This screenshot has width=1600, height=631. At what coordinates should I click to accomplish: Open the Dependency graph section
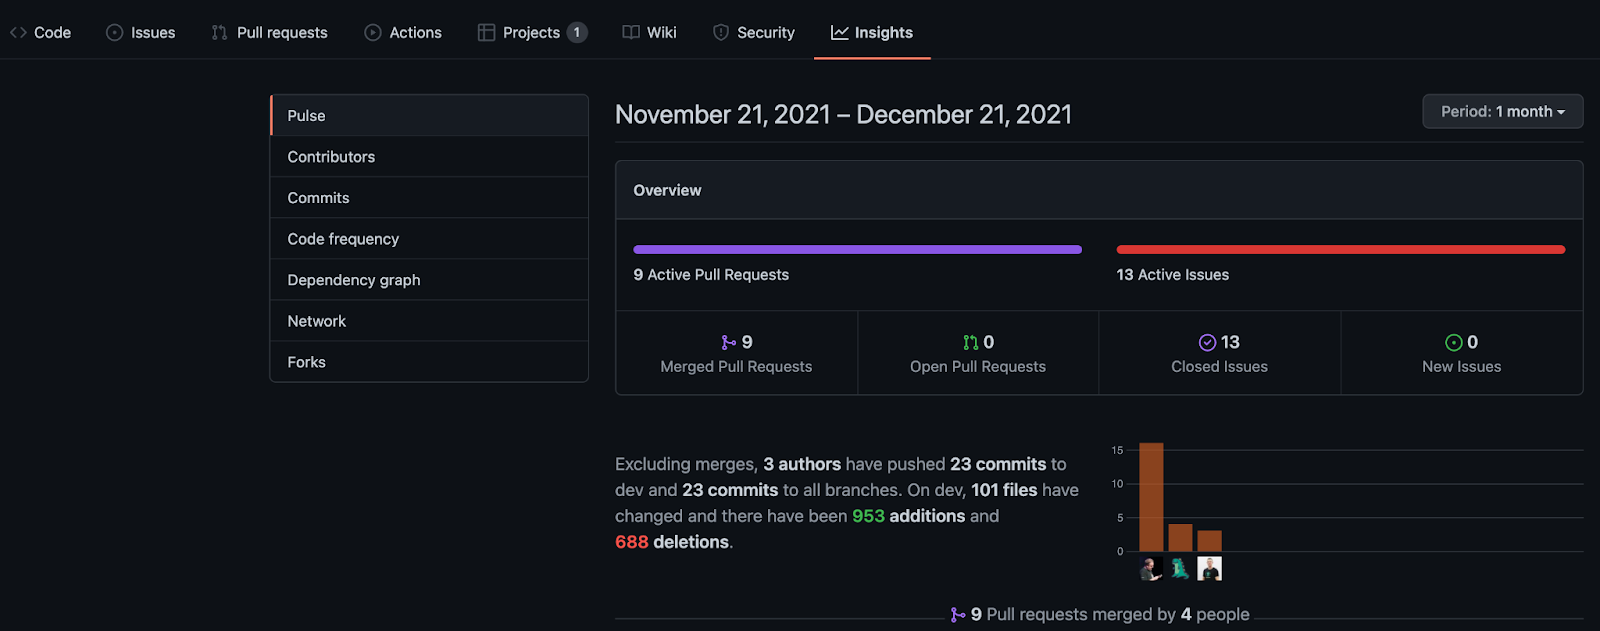tap(354, 280)
